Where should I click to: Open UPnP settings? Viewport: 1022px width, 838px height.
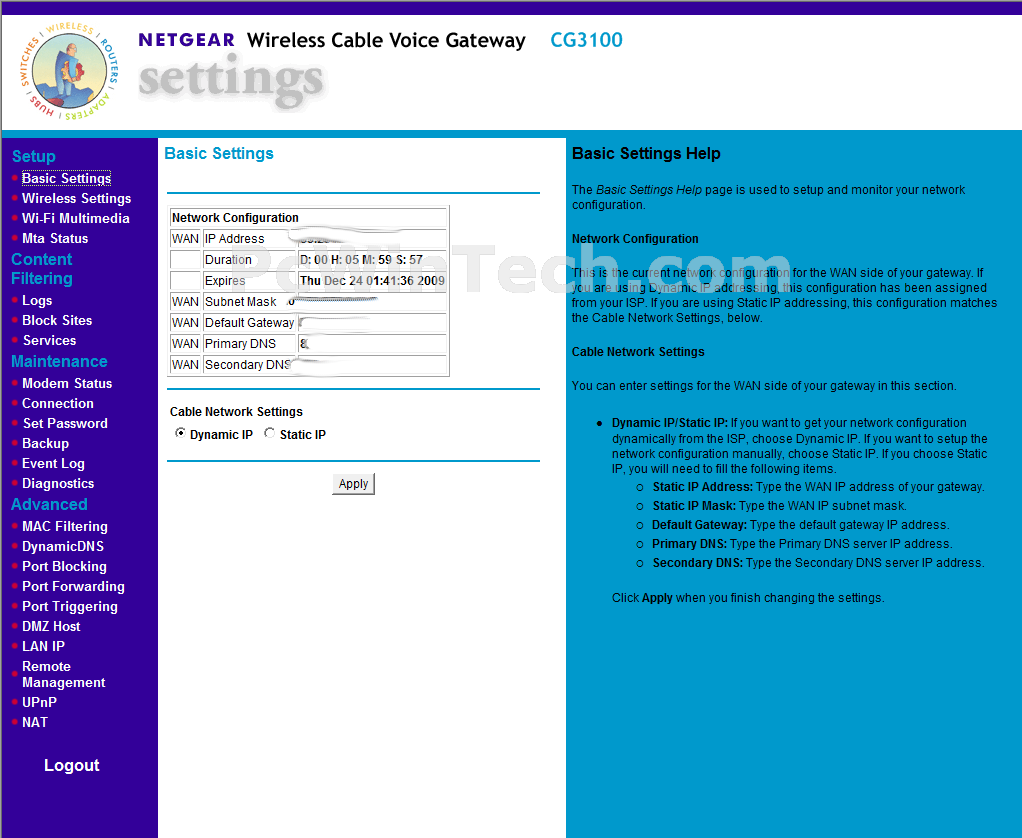tap(39, 702)
